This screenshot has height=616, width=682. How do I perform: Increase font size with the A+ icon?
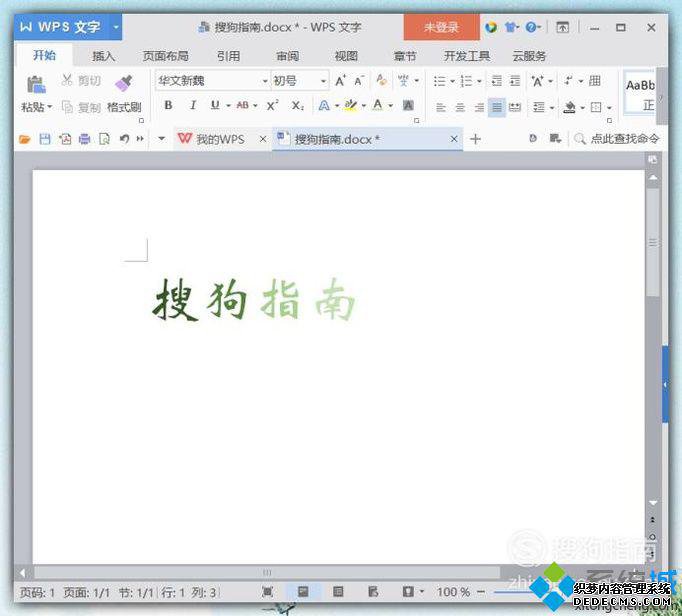coord(341,80)
